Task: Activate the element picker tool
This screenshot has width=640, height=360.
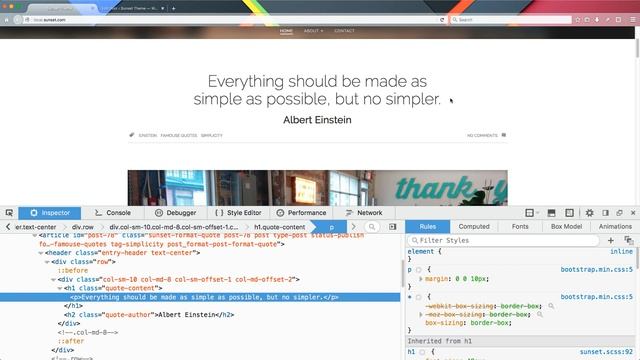Action: (9, 213)
